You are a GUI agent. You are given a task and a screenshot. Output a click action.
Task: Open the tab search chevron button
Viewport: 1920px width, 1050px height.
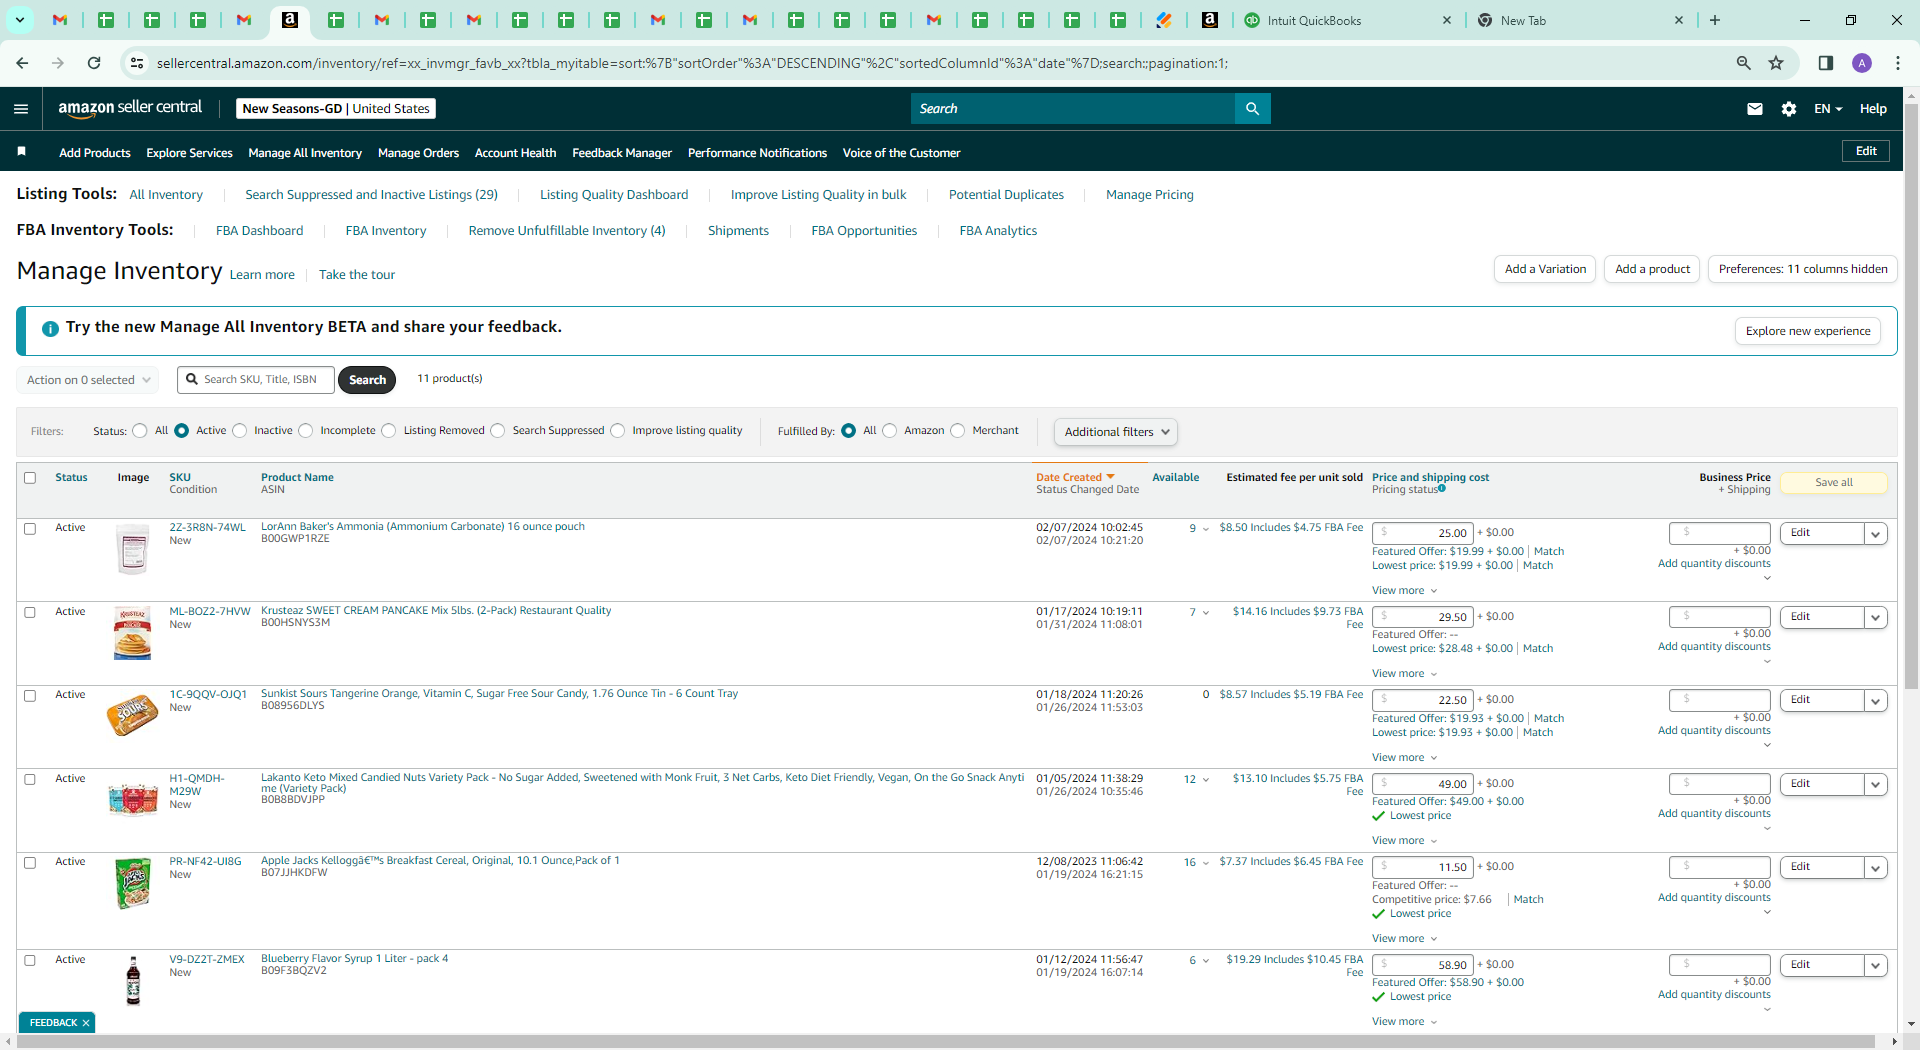coord(19,20)
